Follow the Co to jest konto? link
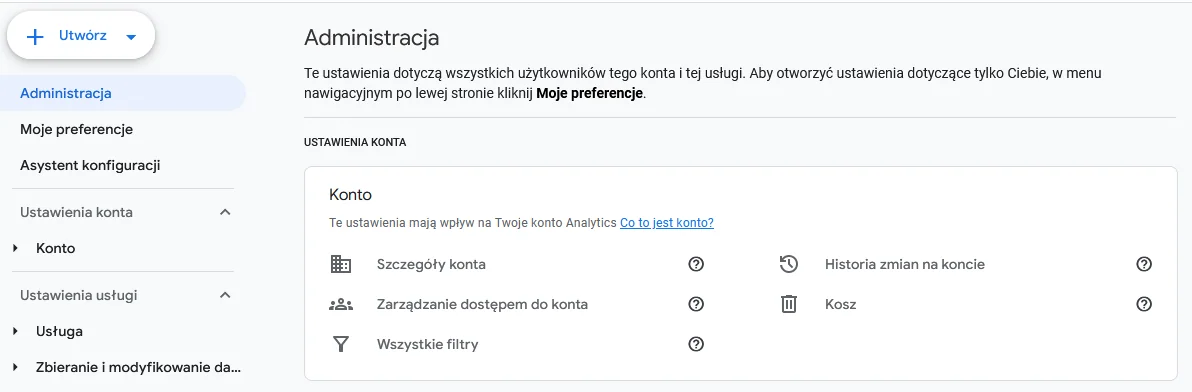This screenshot has width=1192, height=392. [x=667, y=223]
